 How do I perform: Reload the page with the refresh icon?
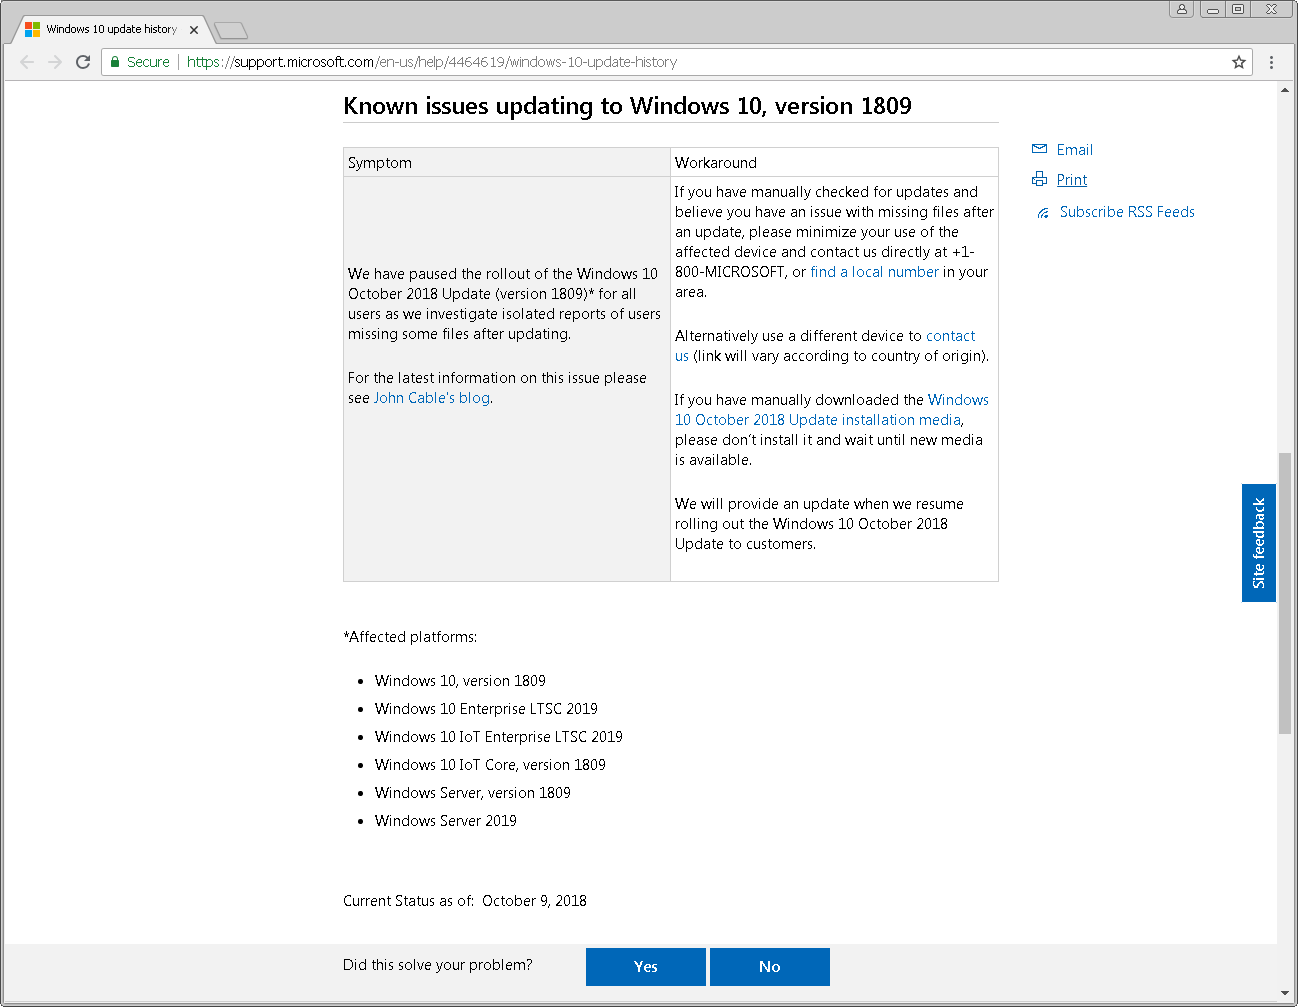(83, 62)
